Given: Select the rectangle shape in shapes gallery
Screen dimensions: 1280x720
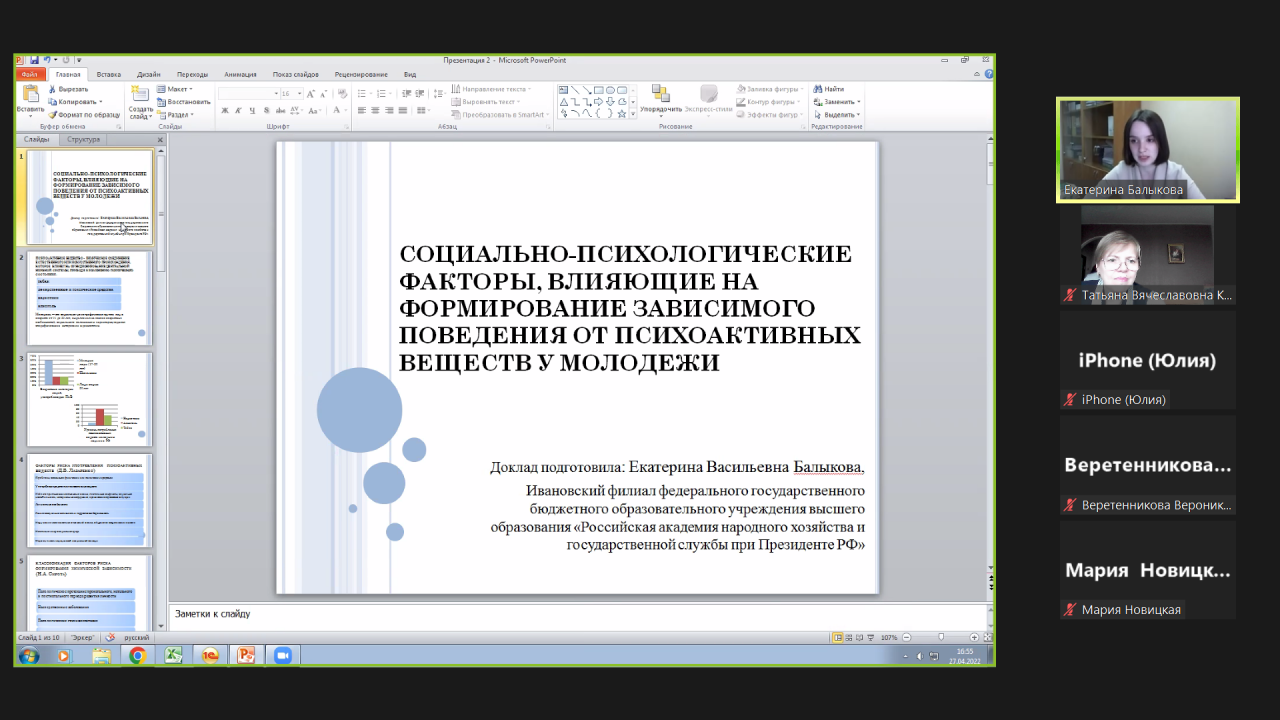Looking at the screenshot, I should click(x=598, y=89).
